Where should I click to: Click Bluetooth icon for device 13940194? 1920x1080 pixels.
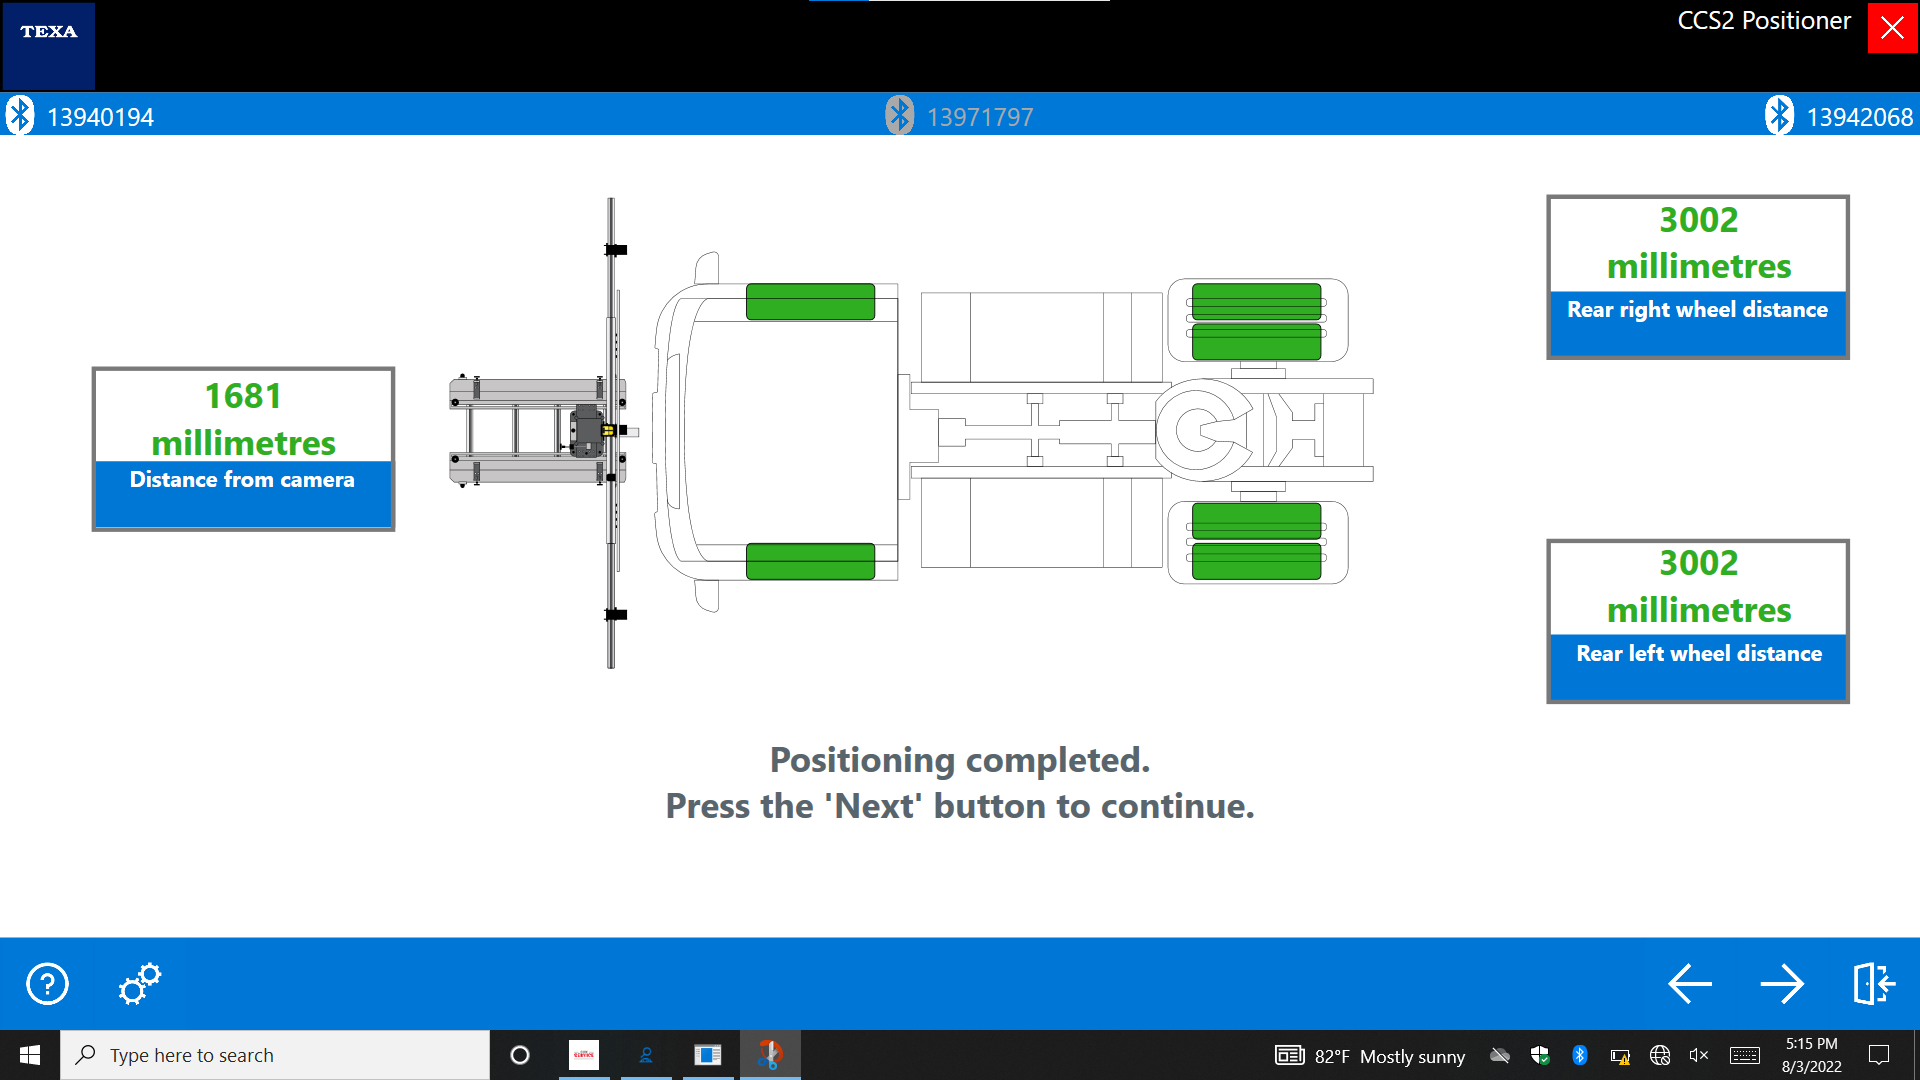(20, 116)
